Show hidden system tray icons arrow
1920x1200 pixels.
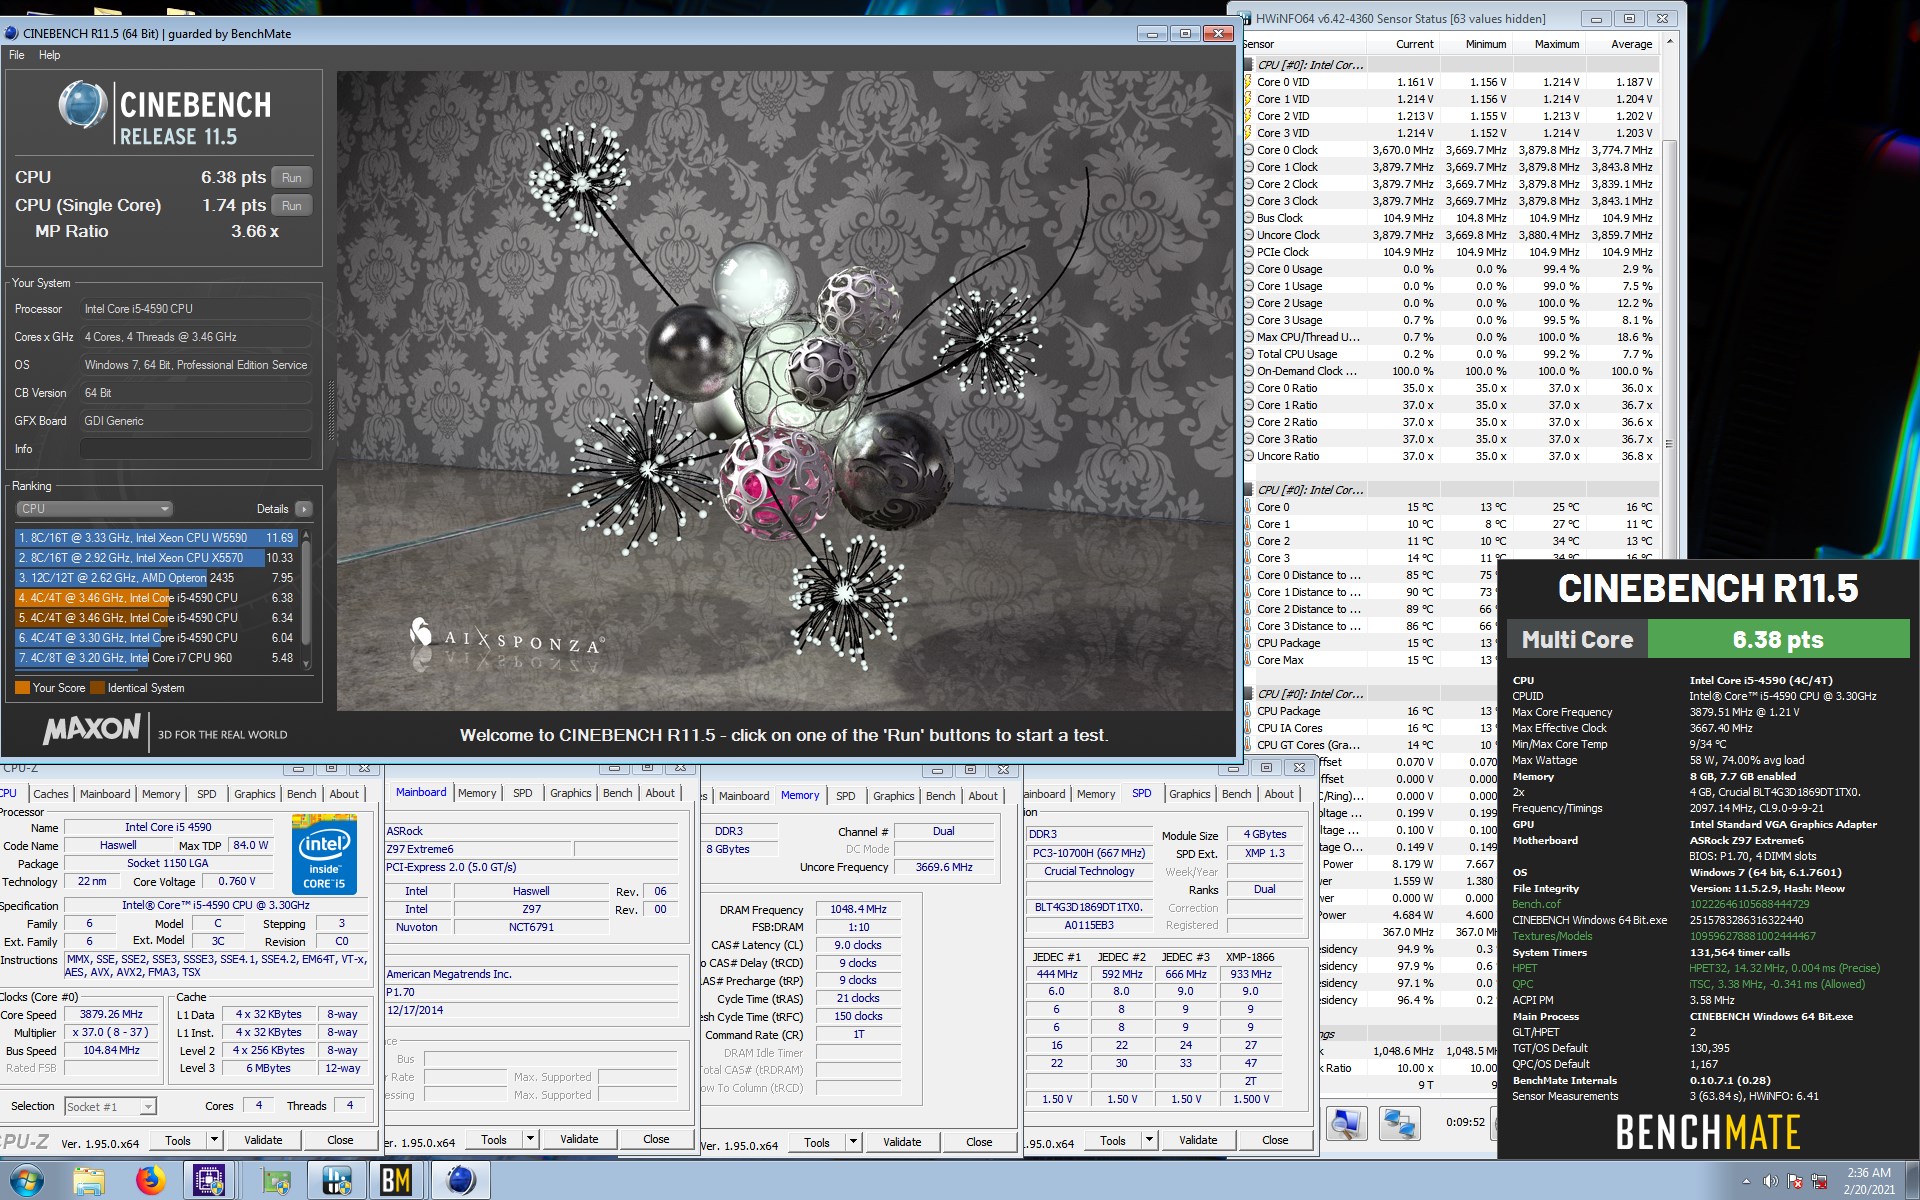(1746, 1181)
